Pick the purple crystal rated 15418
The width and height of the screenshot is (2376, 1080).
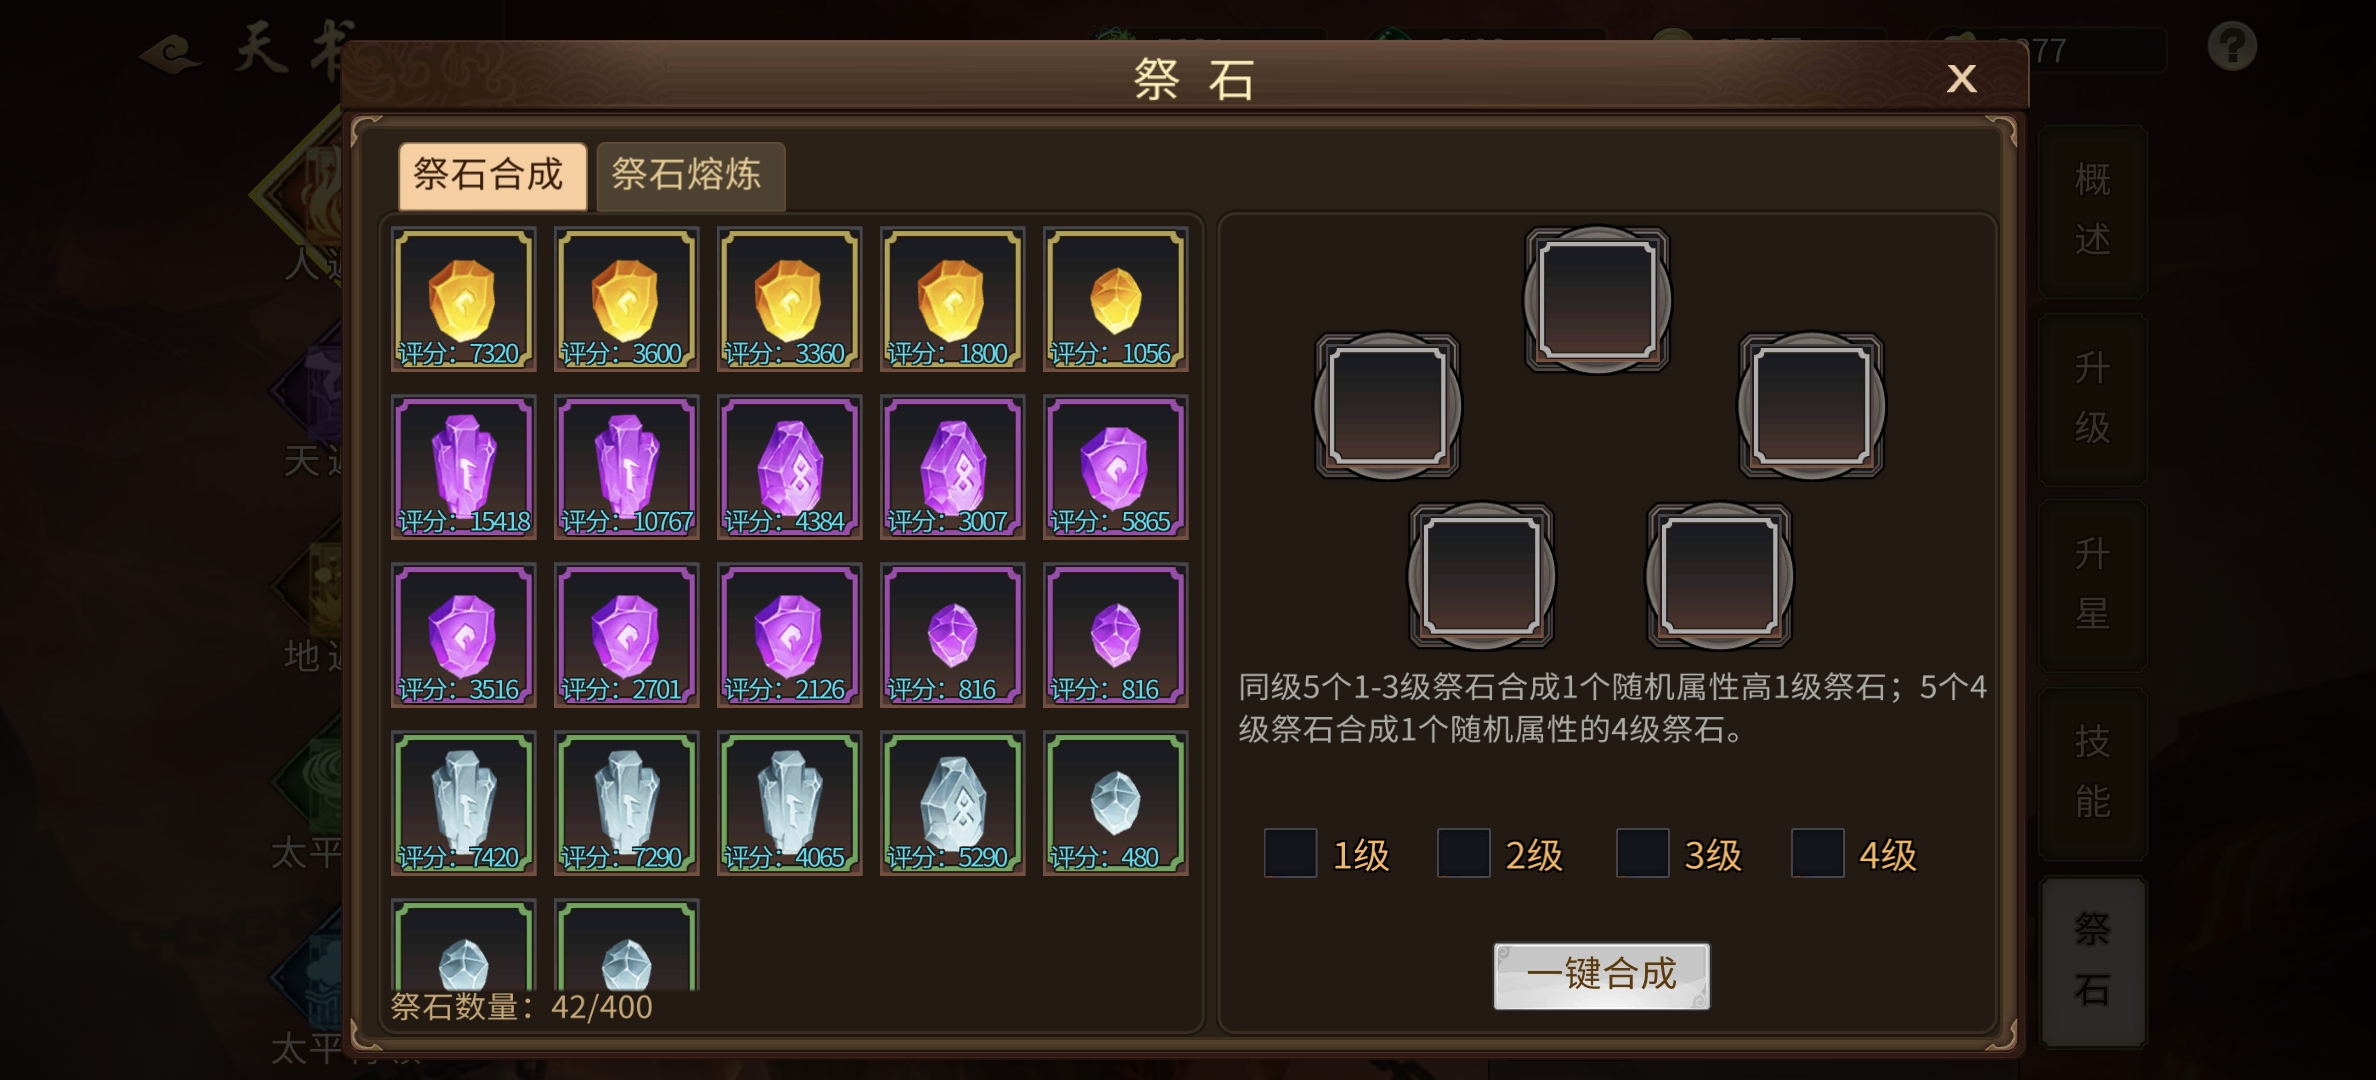click(463, 467)
